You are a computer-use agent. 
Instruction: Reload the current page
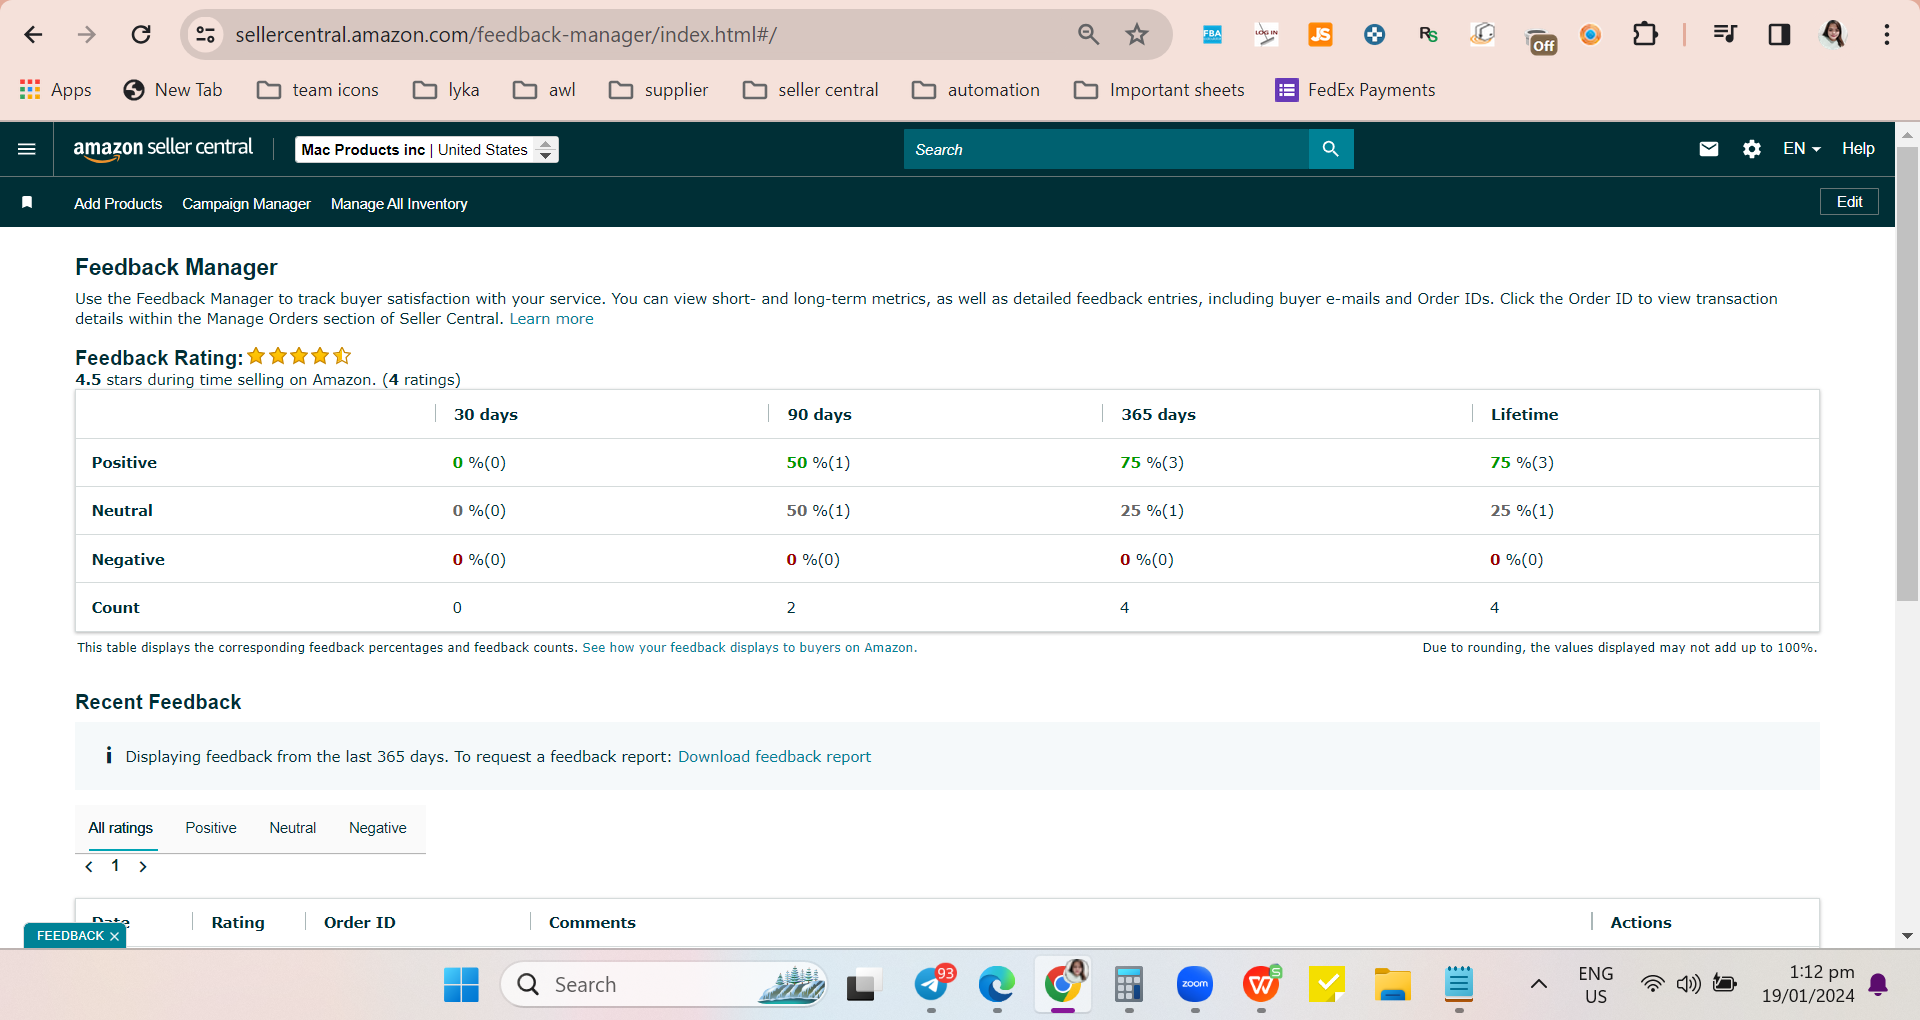click(141, 35)
